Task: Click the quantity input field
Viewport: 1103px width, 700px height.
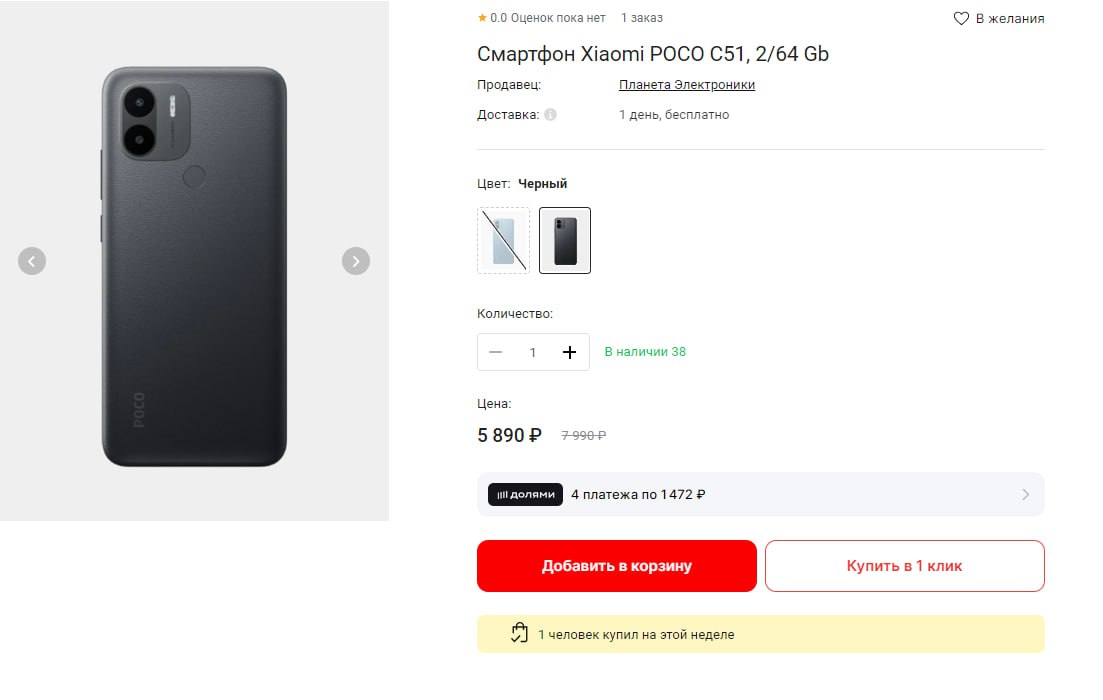Action: 533,352
